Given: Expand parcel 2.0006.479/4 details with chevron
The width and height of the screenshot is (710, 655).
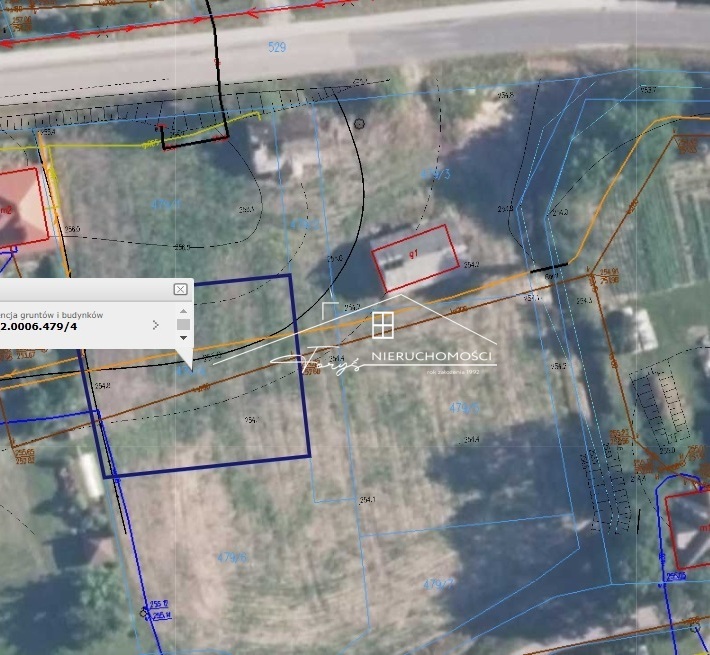Looking at the screenshot, I should tap(155, 325).
